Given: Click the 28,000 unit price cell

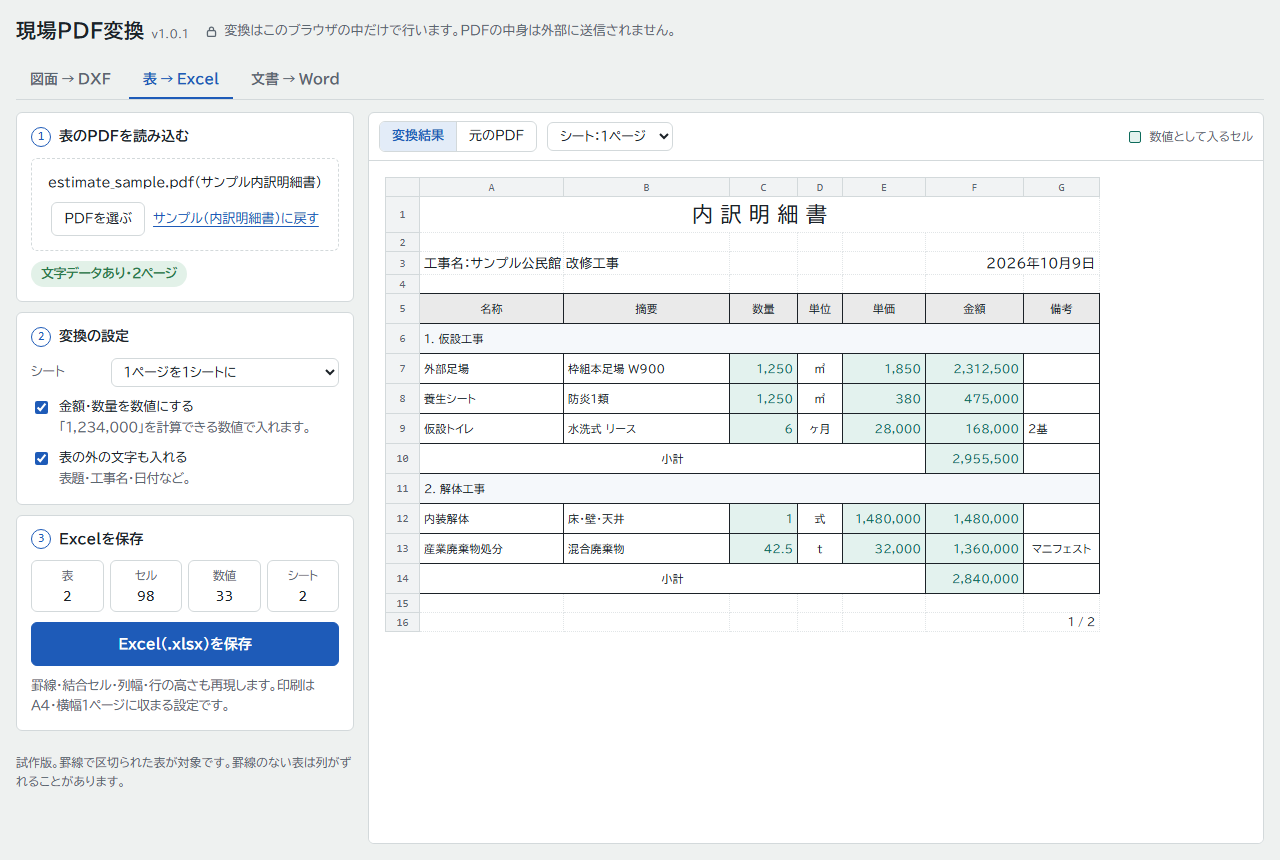Looking at the screenshot, I should coord(884,429).
